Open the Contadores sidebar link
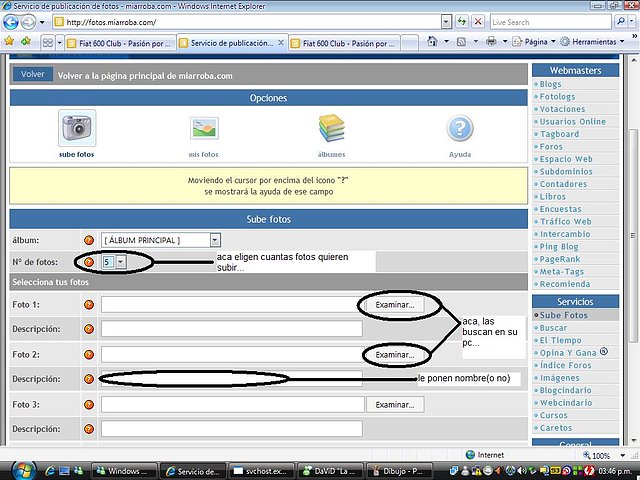 pos(563,184)
